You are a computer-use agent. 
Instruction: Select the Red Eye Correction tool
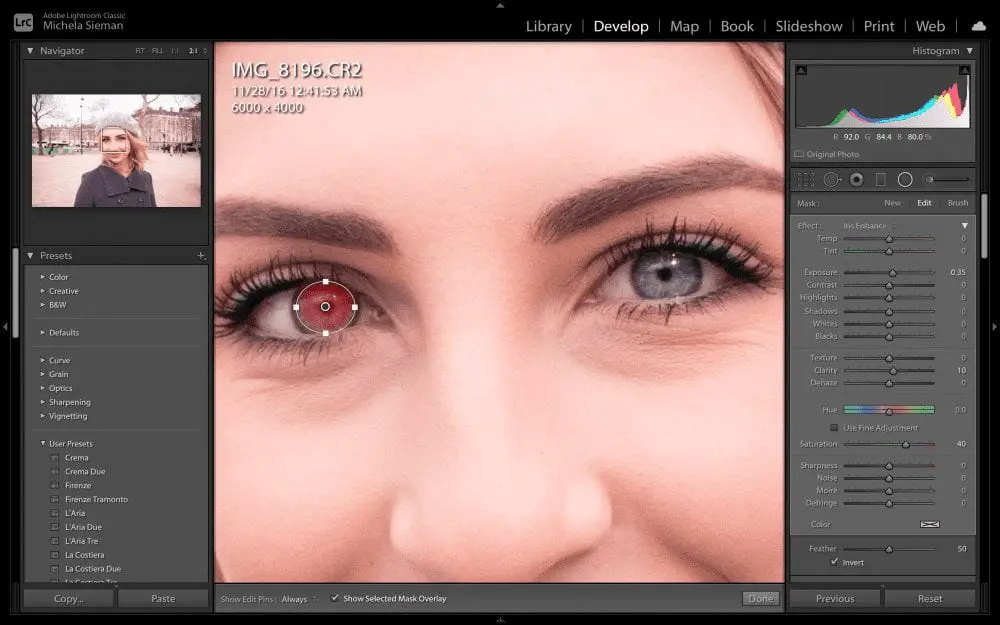[x=857, y=180]
